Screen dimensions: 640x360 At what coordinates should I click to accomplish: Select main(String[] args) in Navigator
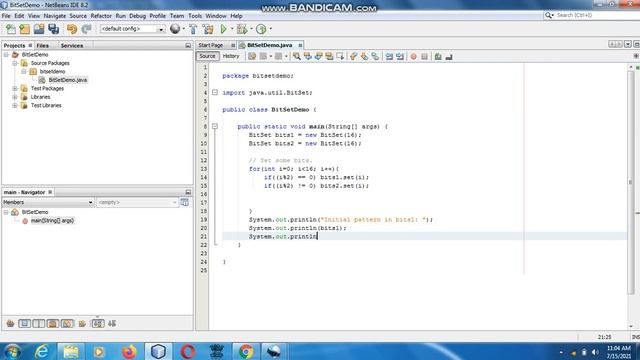(52, 220)
